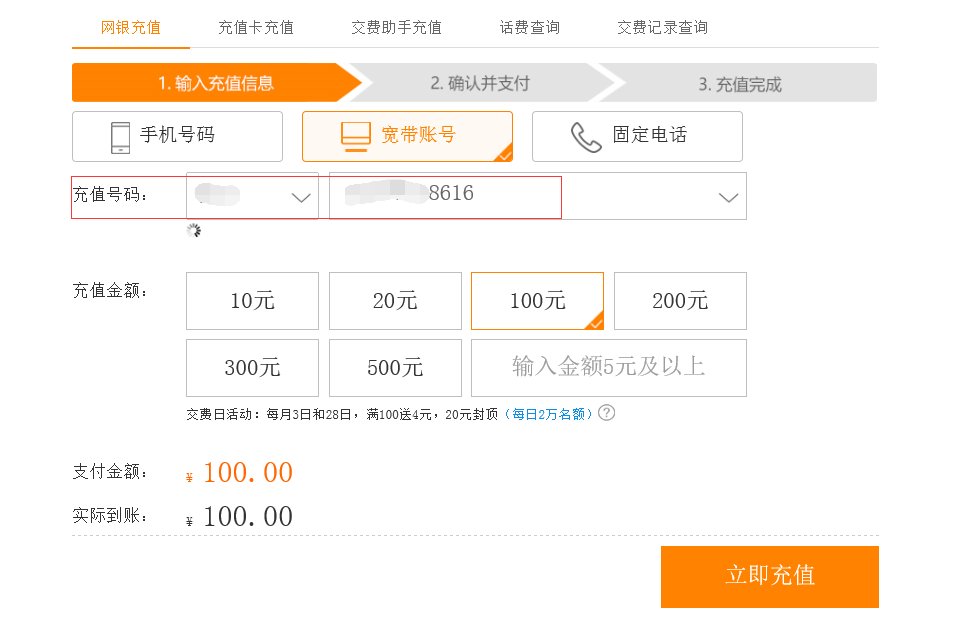Select 手机号码 recharge type

pyautogui.click(x=177, y=136)
